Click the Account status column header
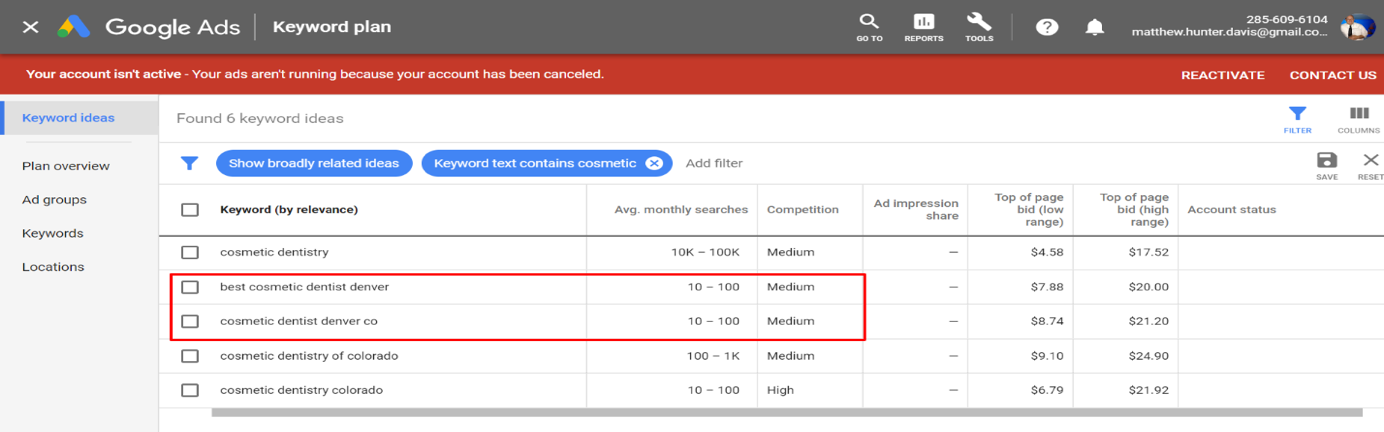The width and height of the screenshot is (1384, 432). click(1232, 210)
